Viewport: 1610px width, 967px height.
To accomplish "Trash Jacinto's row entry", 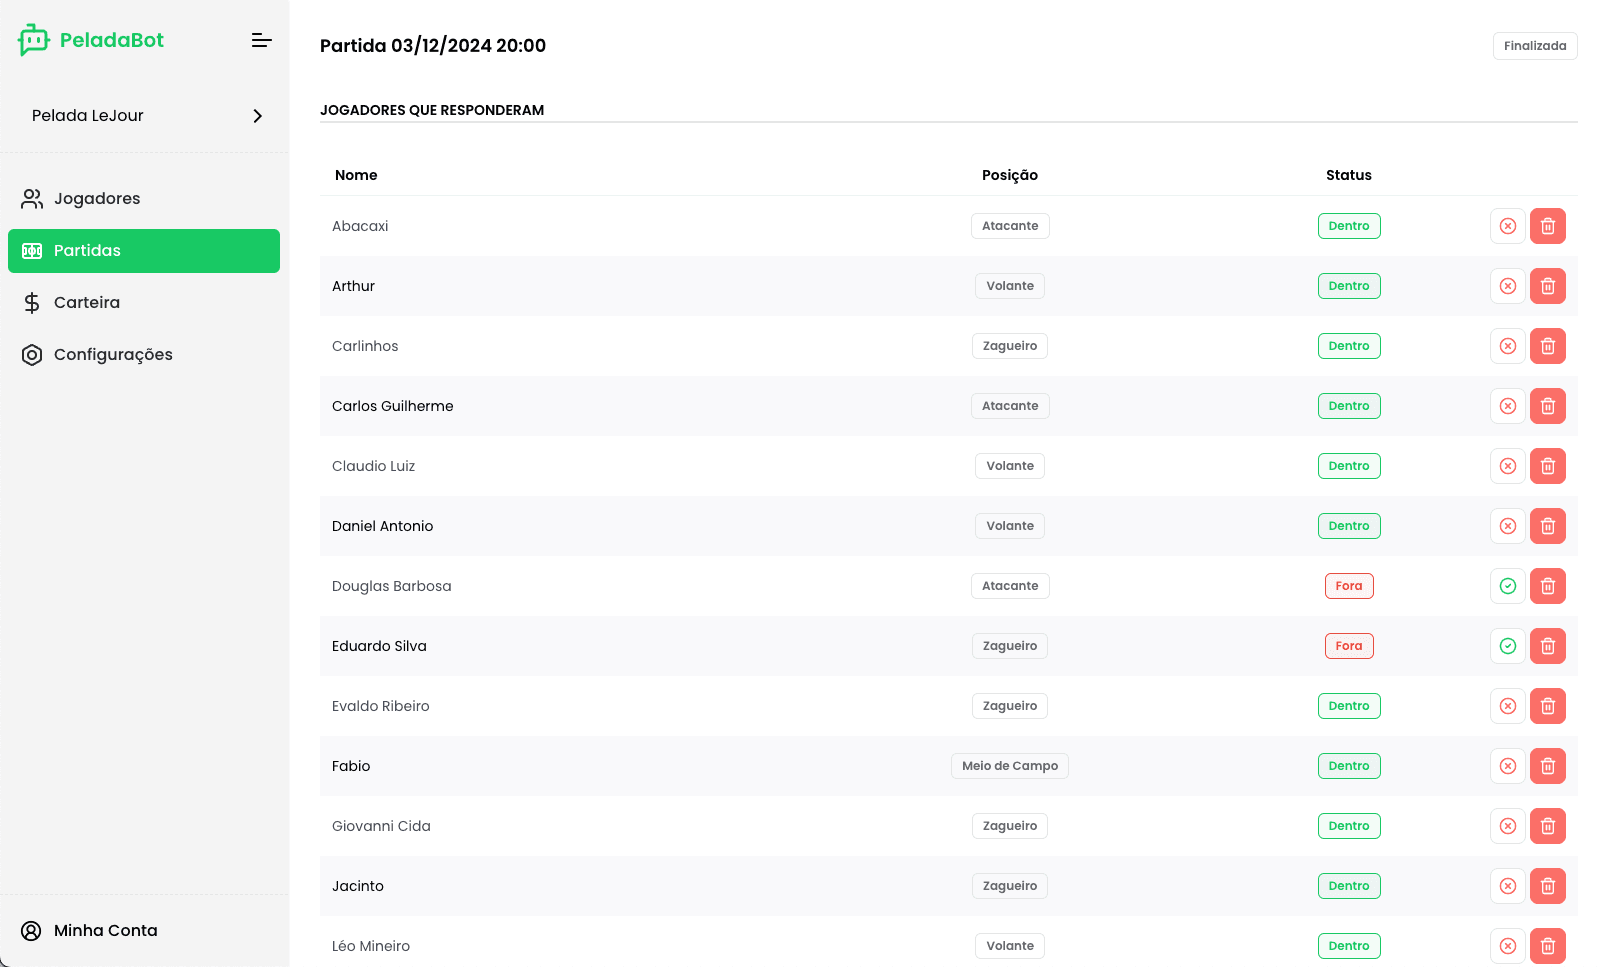I will pos(1547,886).
